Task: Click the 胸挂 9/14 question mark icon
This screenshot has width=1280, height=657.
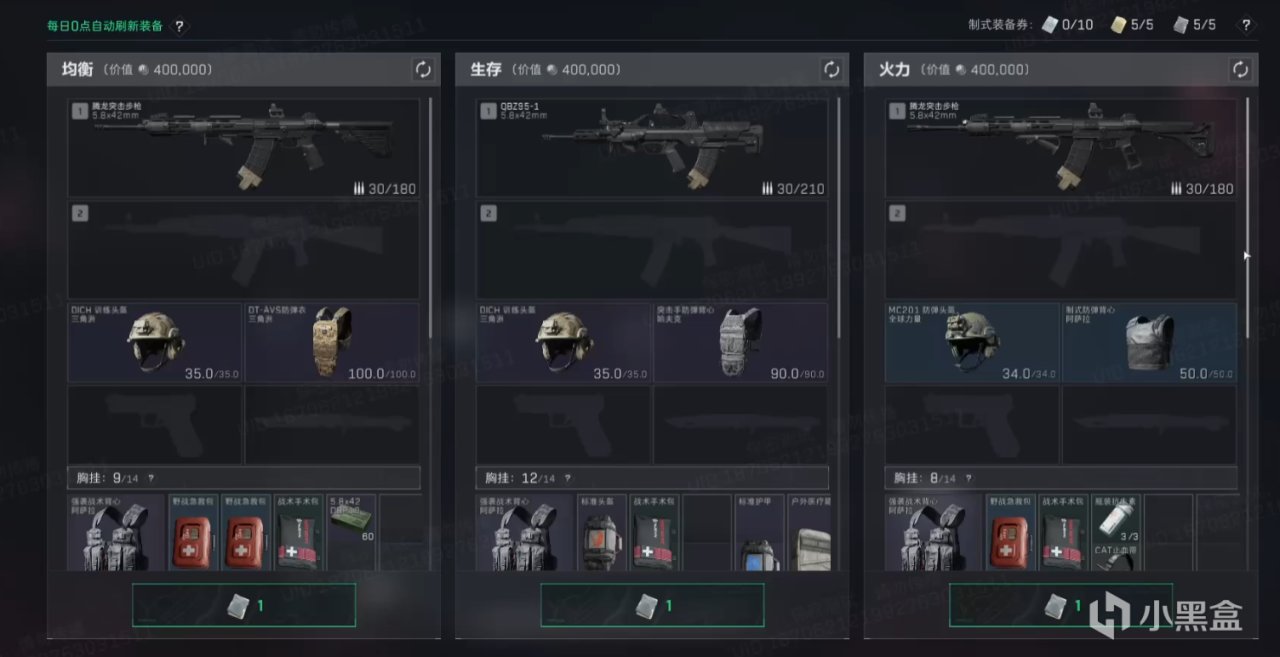Action: 151,478
